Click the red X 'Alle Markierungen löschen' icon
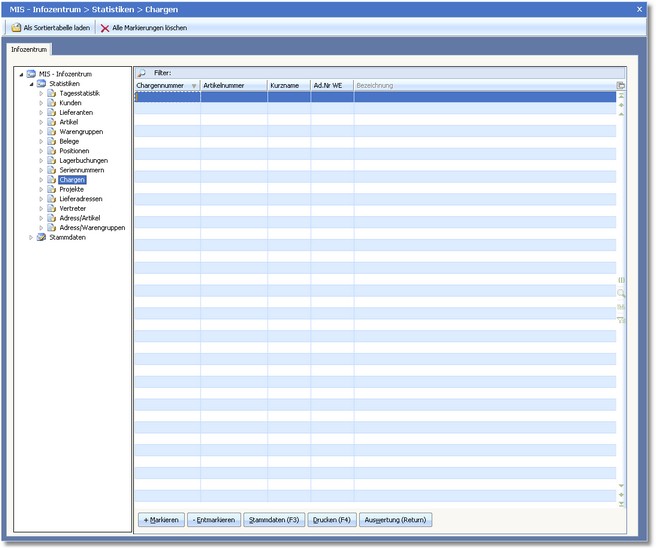 tap(105, 27)
